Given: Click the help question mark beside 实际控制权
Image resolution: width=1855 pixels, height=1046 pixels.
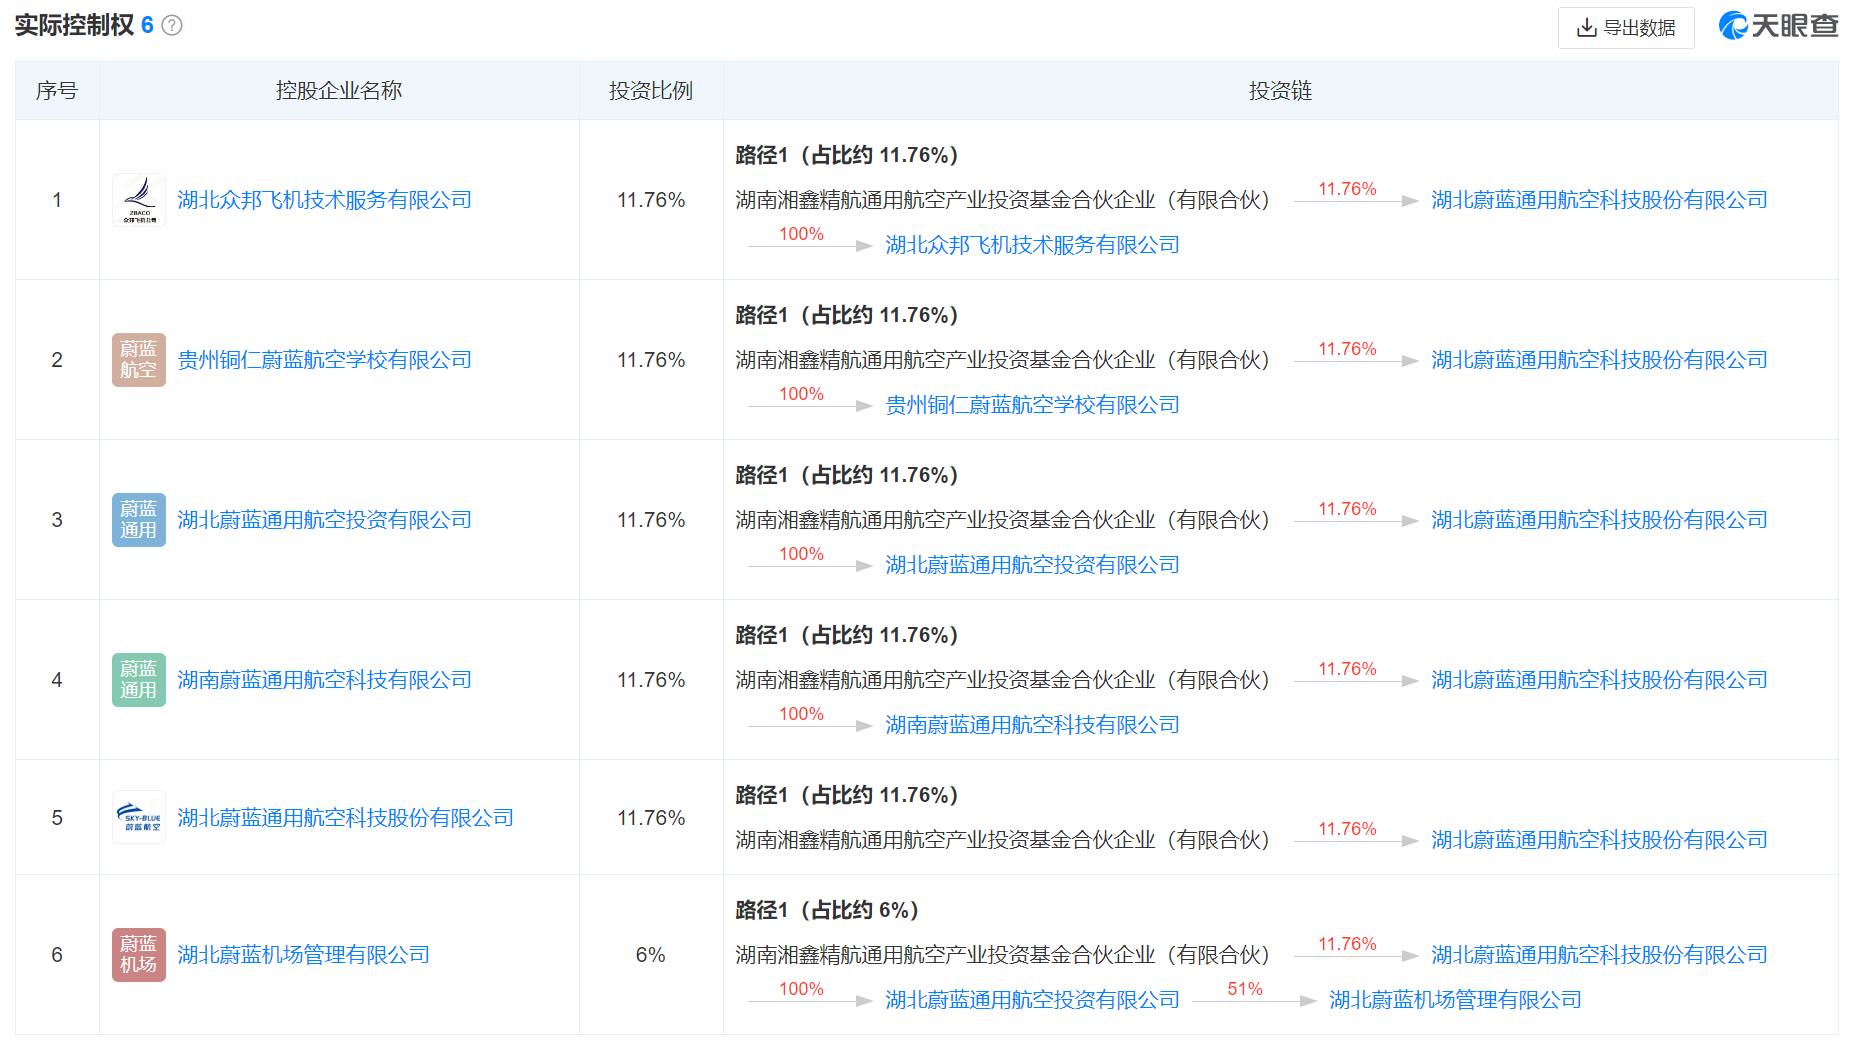Looking at the screenshot, I should pyautogui.click(x=172, y=26).
